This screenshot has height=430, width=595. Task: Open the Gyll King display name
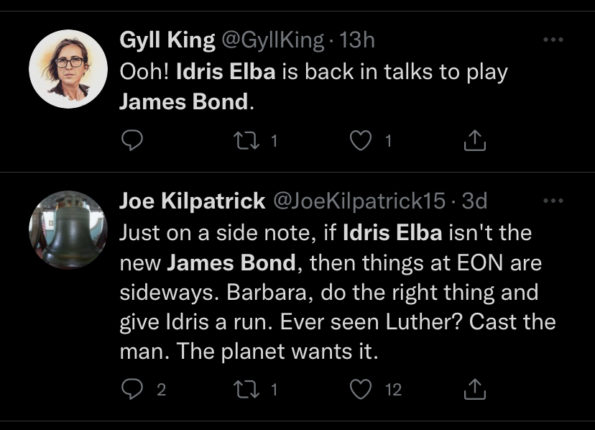(167, 40)
